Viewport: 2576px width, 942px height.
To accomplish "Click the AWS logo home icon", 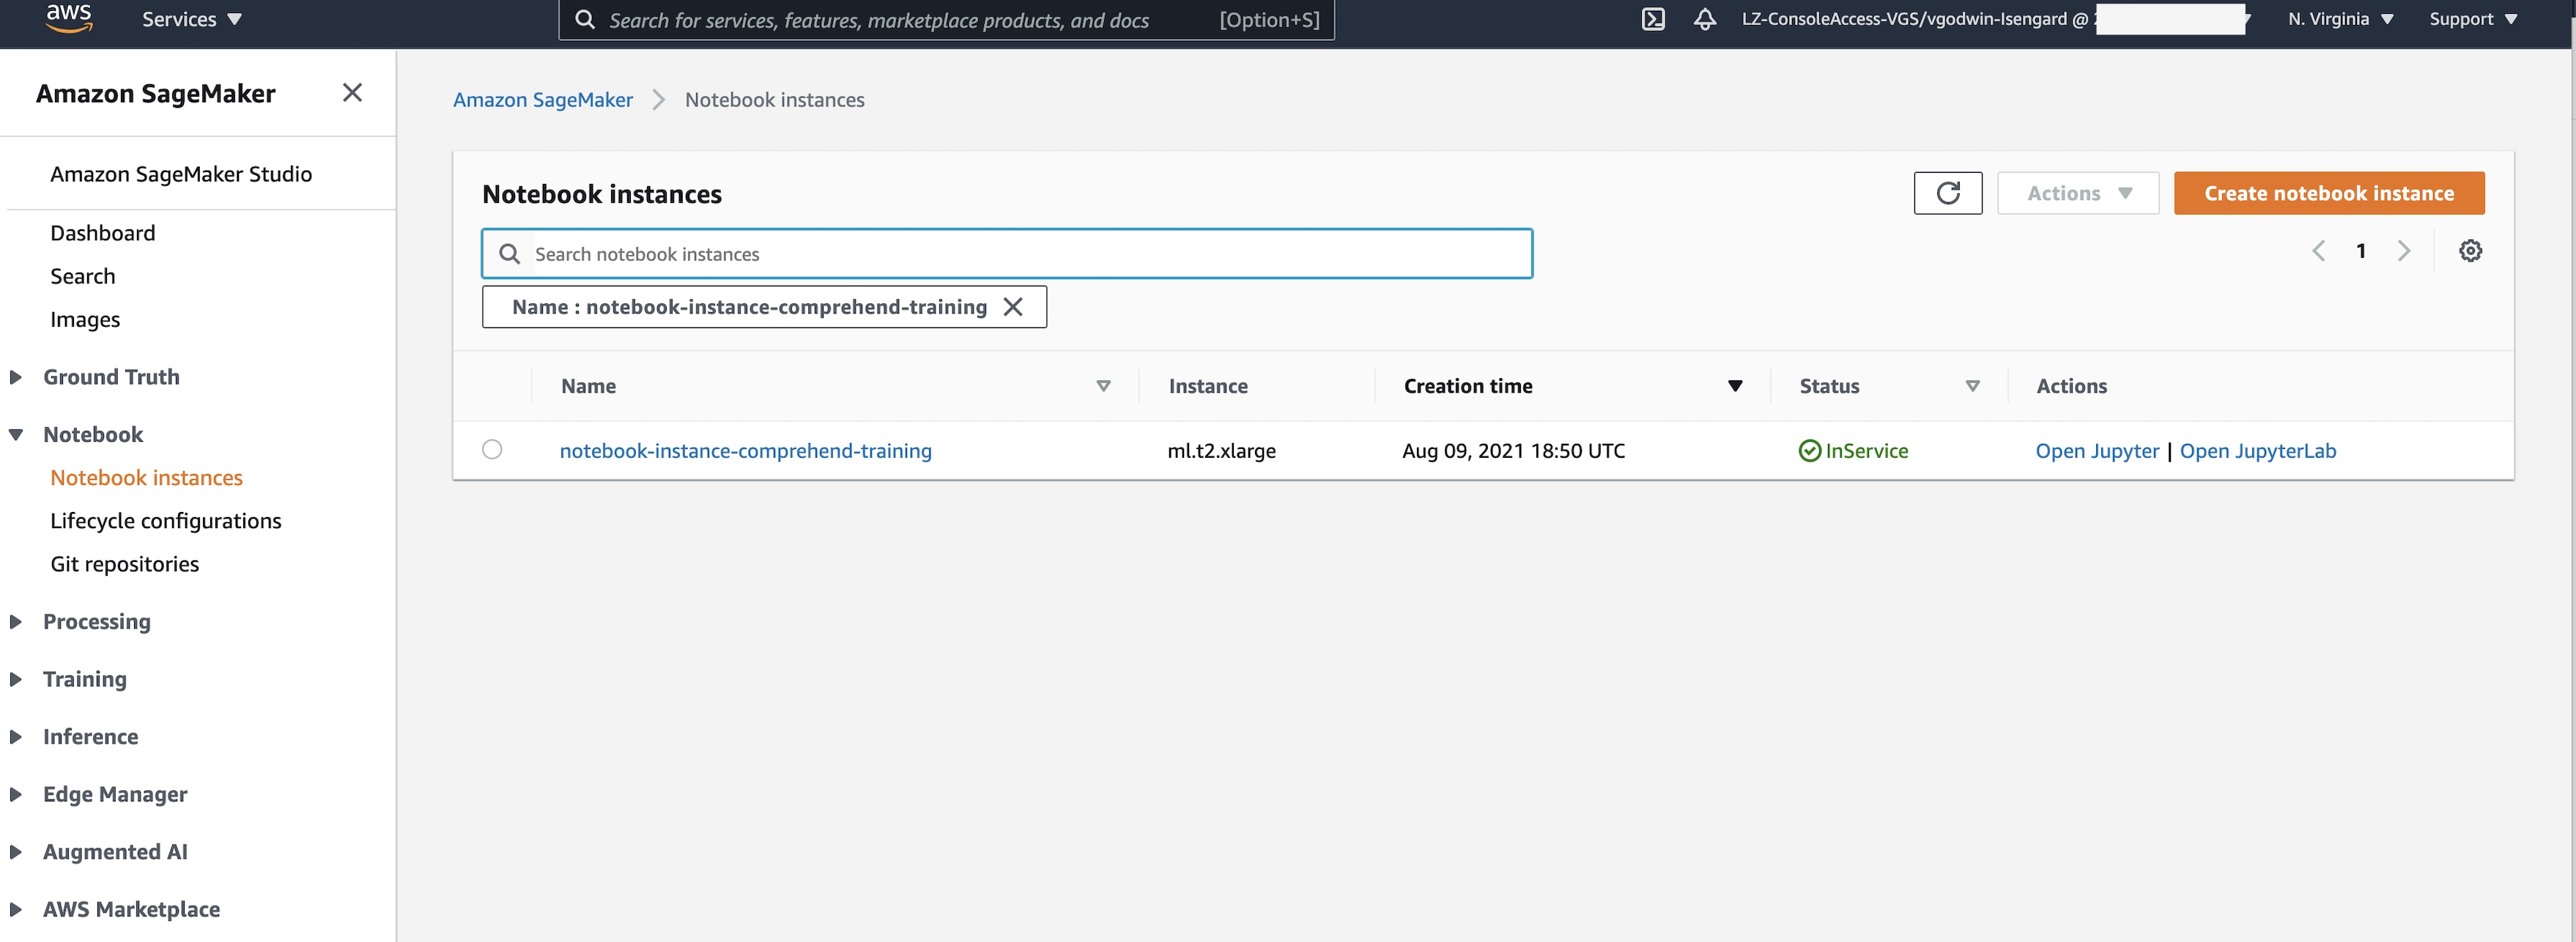I will point(69,18).
